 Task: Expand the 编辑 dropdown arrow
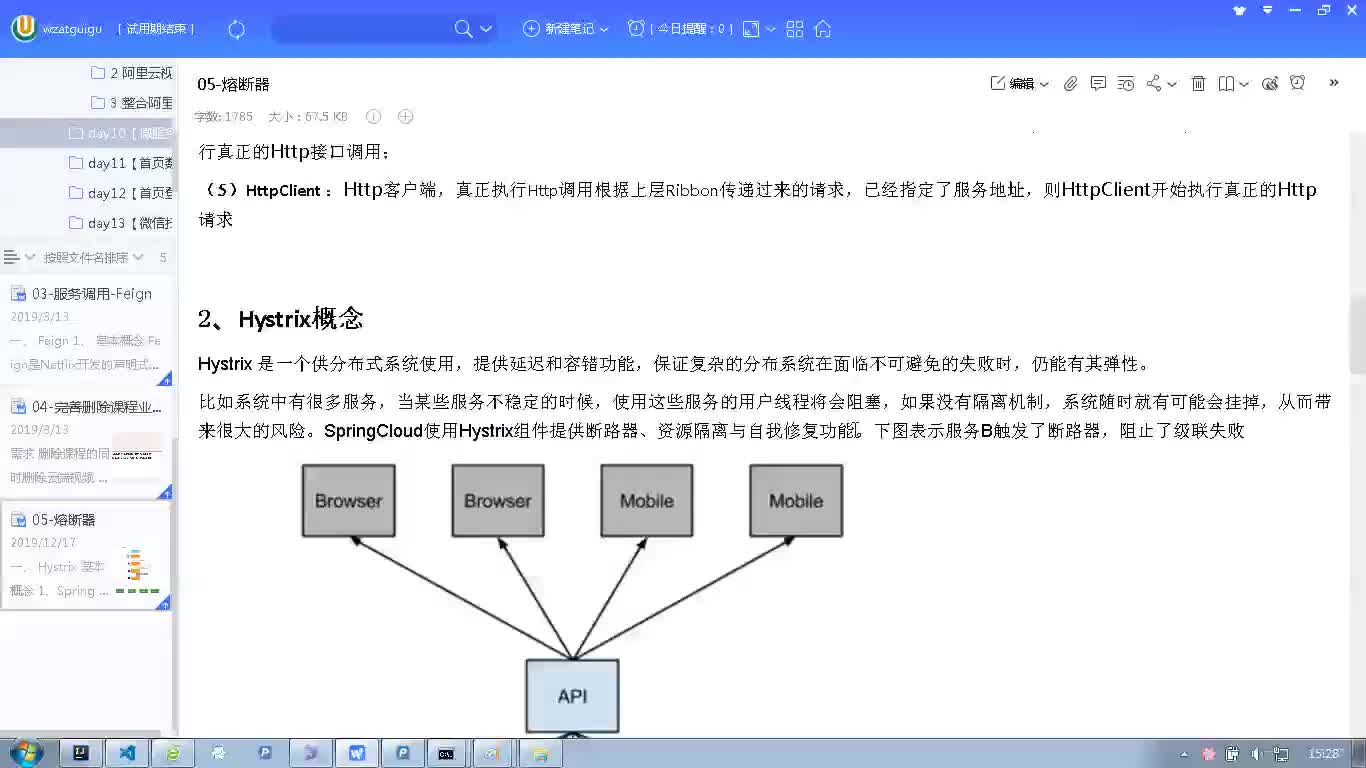click(1044, 84)
